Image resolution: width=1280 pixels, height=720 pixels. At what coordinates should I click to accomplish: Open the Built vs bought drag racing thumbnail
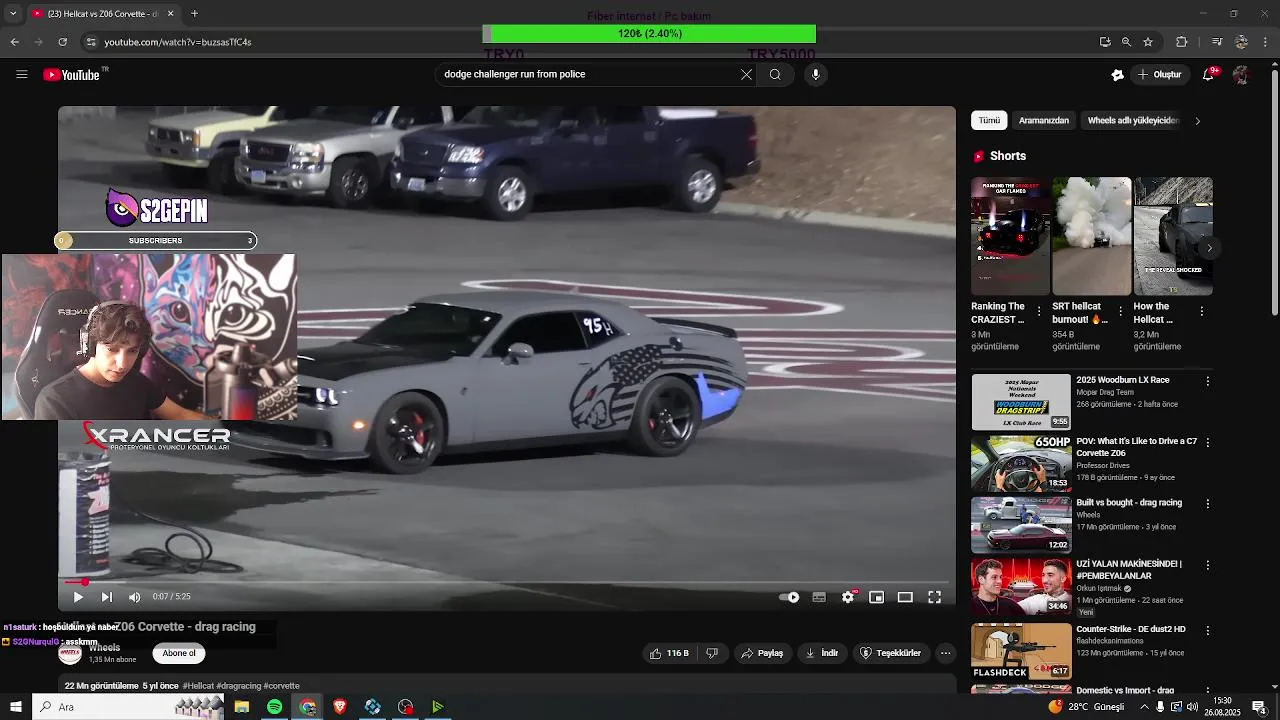point(1021,525)
